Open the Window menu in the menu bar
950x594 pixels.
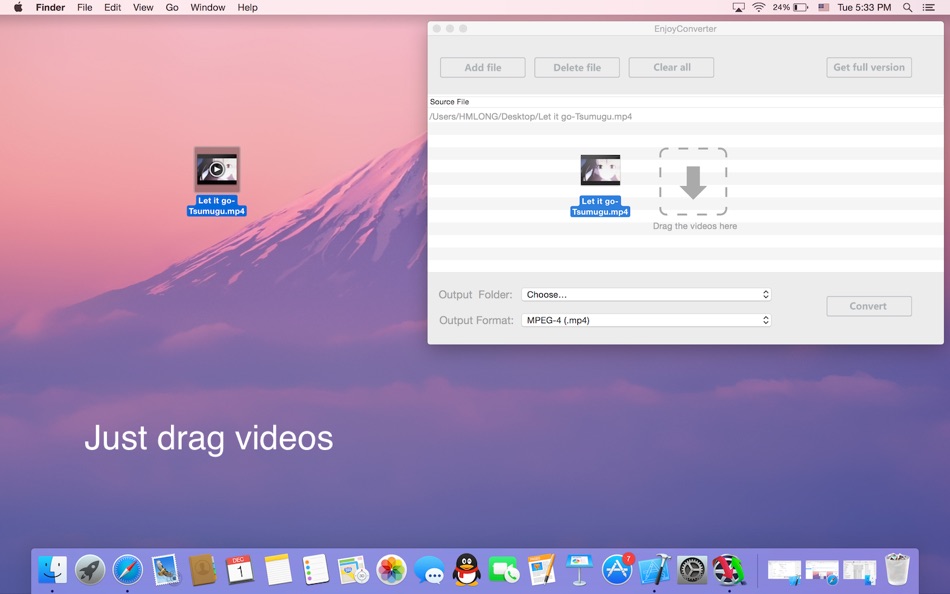pos(207,7)
